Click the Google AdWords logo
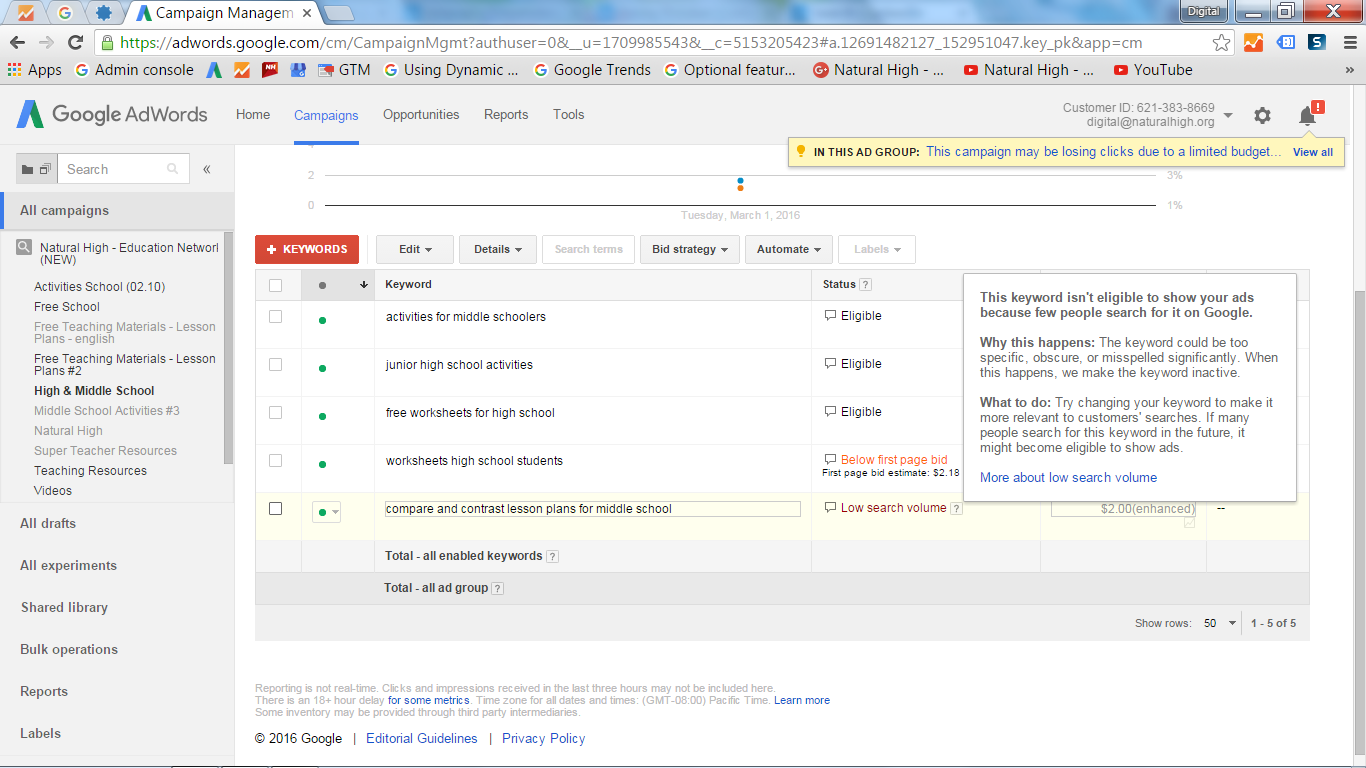Viewport: 1366px width, 768px height. 112,114
